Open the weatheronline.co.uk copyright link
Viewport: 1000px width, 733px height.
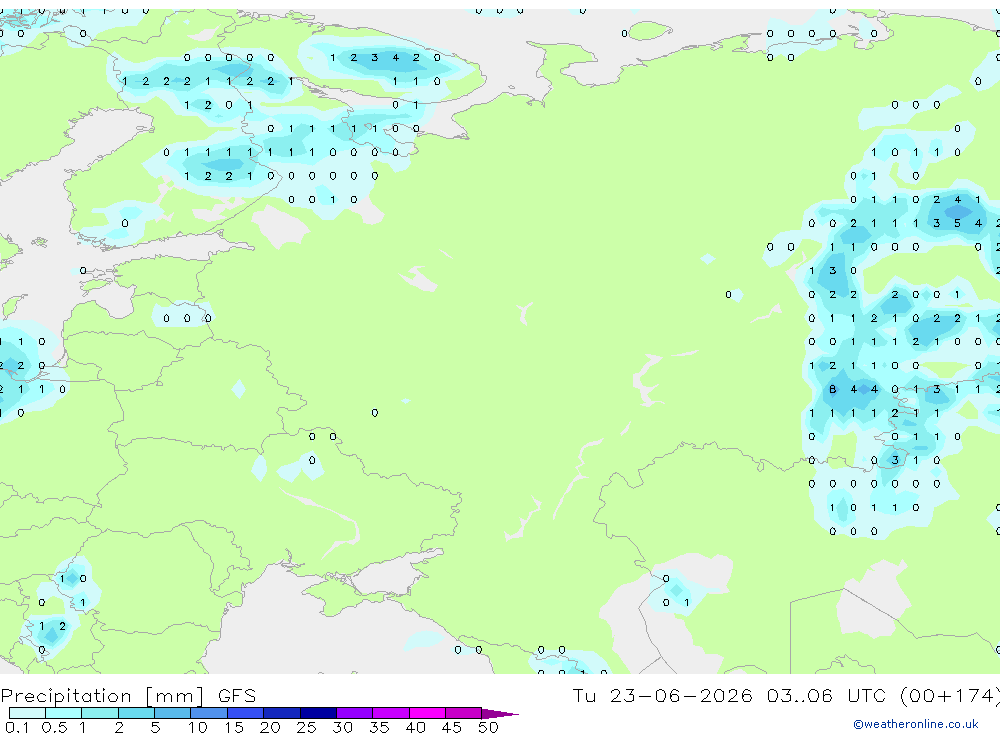916,723
